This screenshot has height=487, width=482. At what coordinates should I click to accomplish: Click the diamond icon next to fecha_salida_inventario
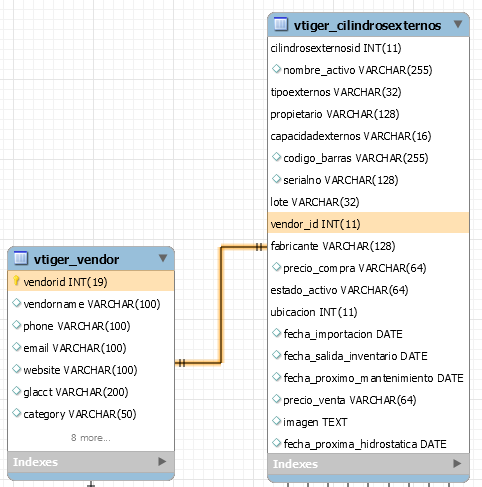(x=276, y=355)
